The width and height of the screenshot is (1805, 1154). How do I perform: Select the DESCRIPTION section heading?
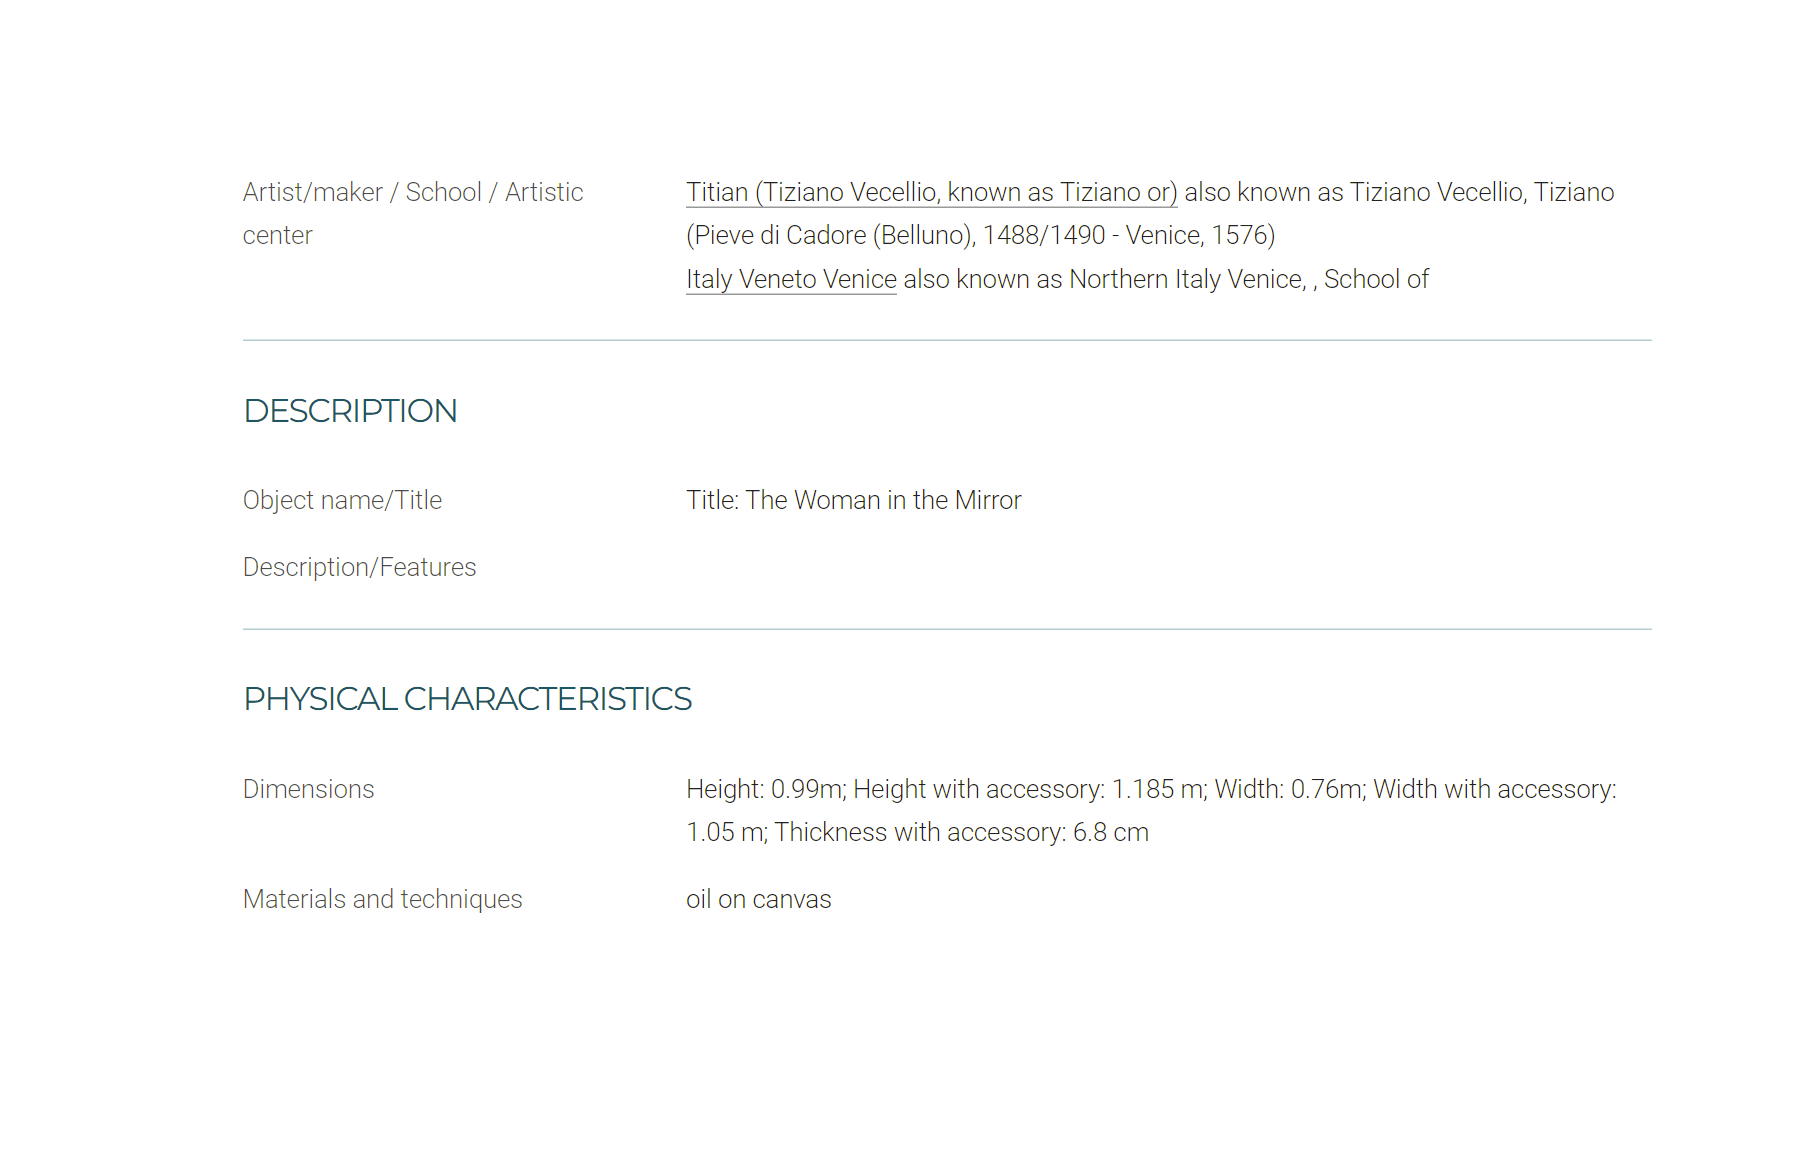pyautogui.click(x=350, y=411)
